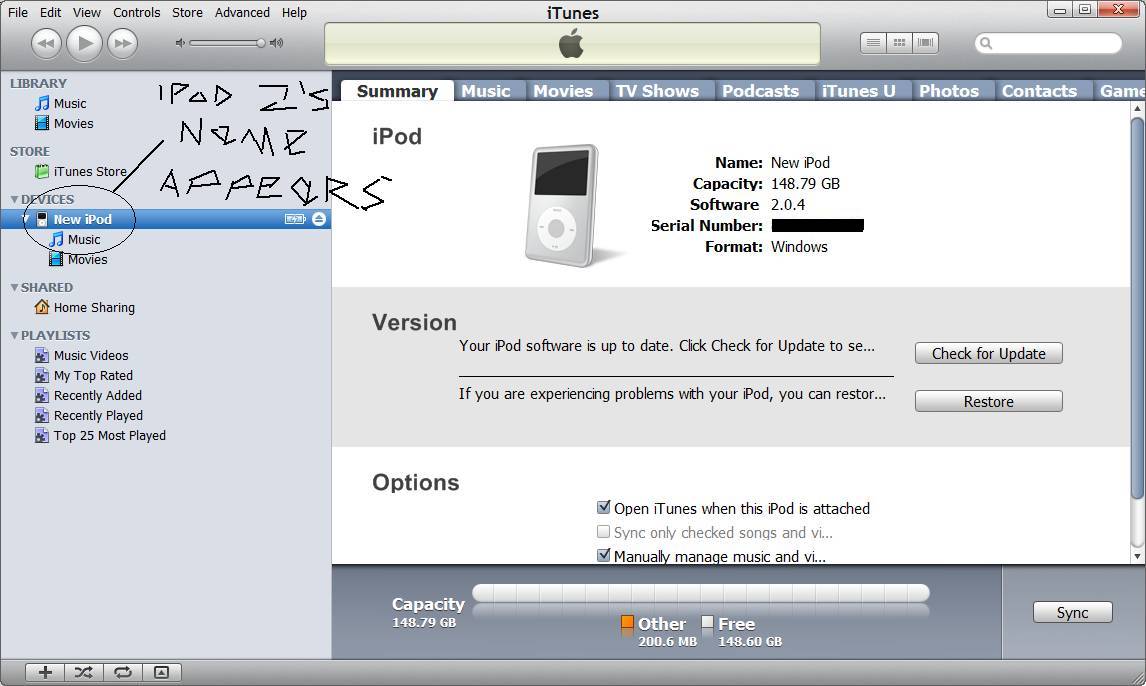Viewport: 1146px width, 686px height.
Task: Click the Restore button
Action: click(989, 401)
